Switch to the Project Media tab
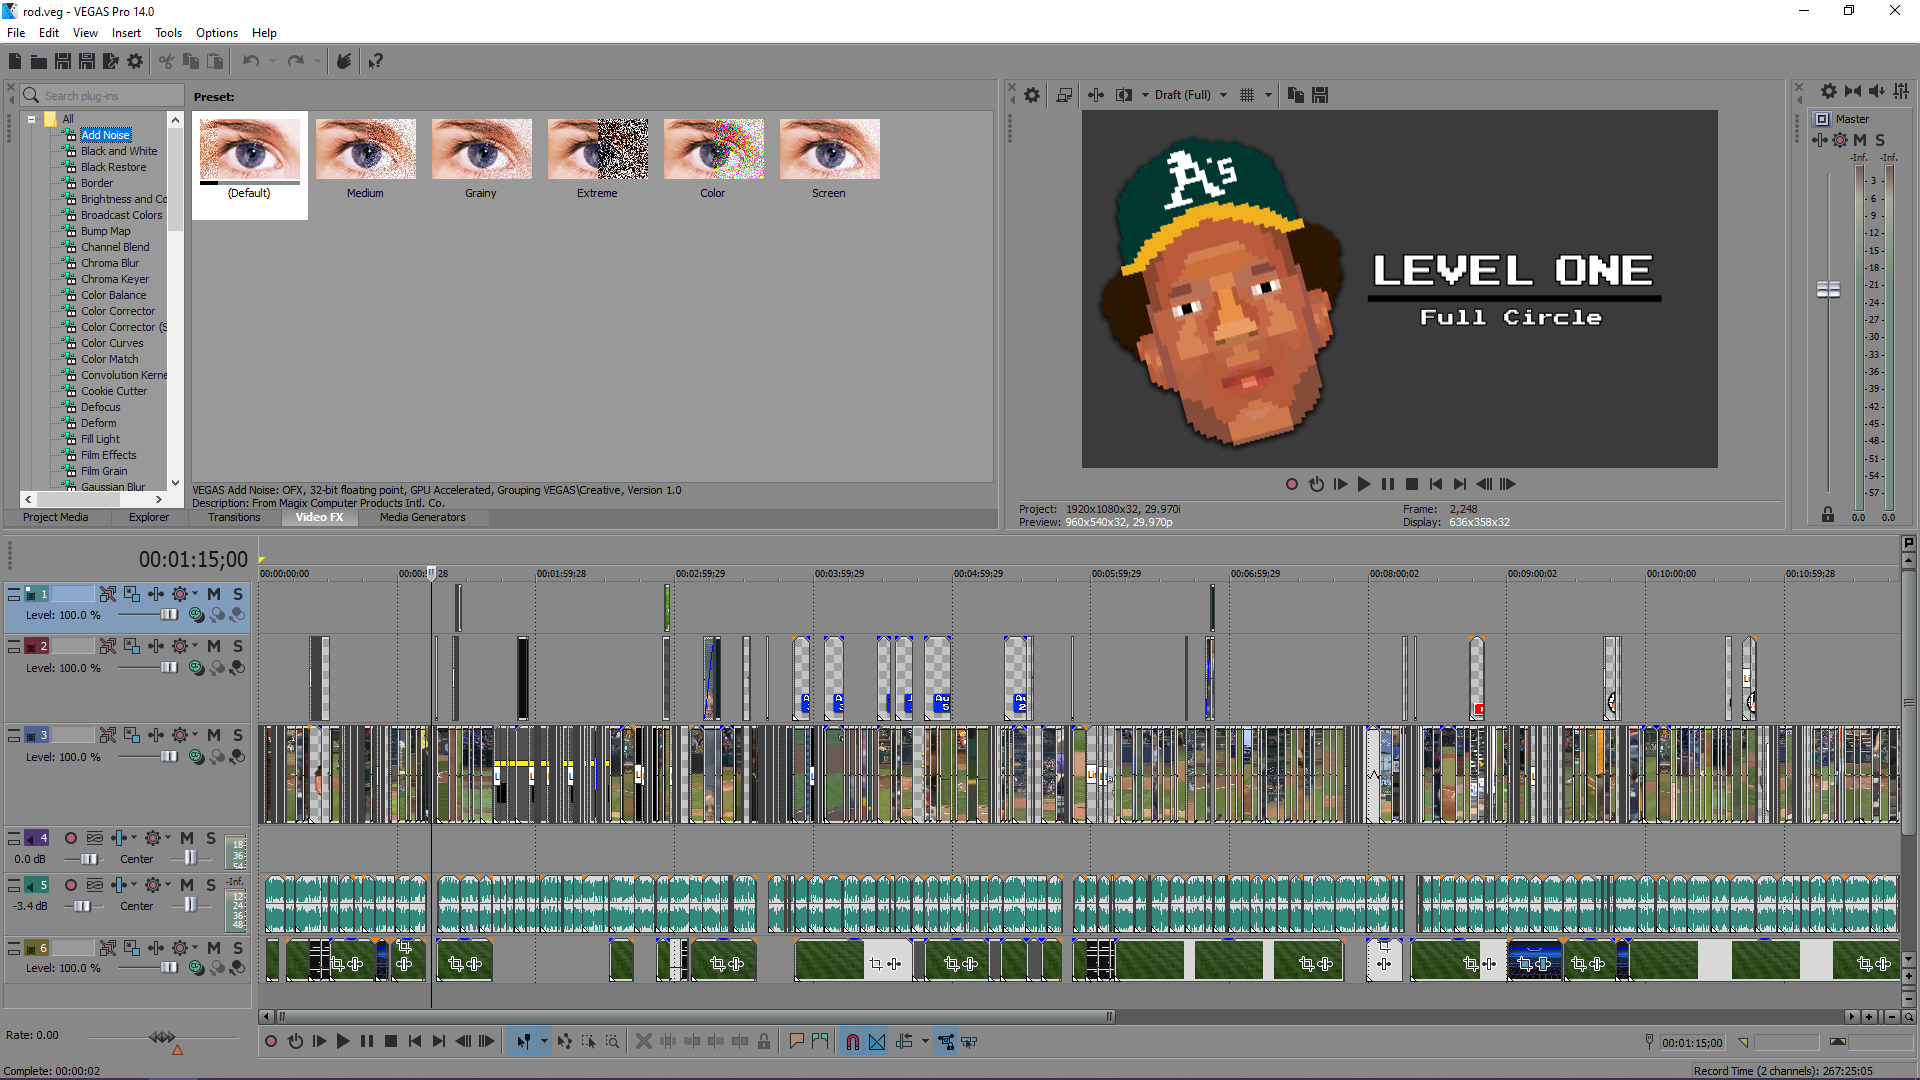1920x1080 pixels. coord(56,517)
